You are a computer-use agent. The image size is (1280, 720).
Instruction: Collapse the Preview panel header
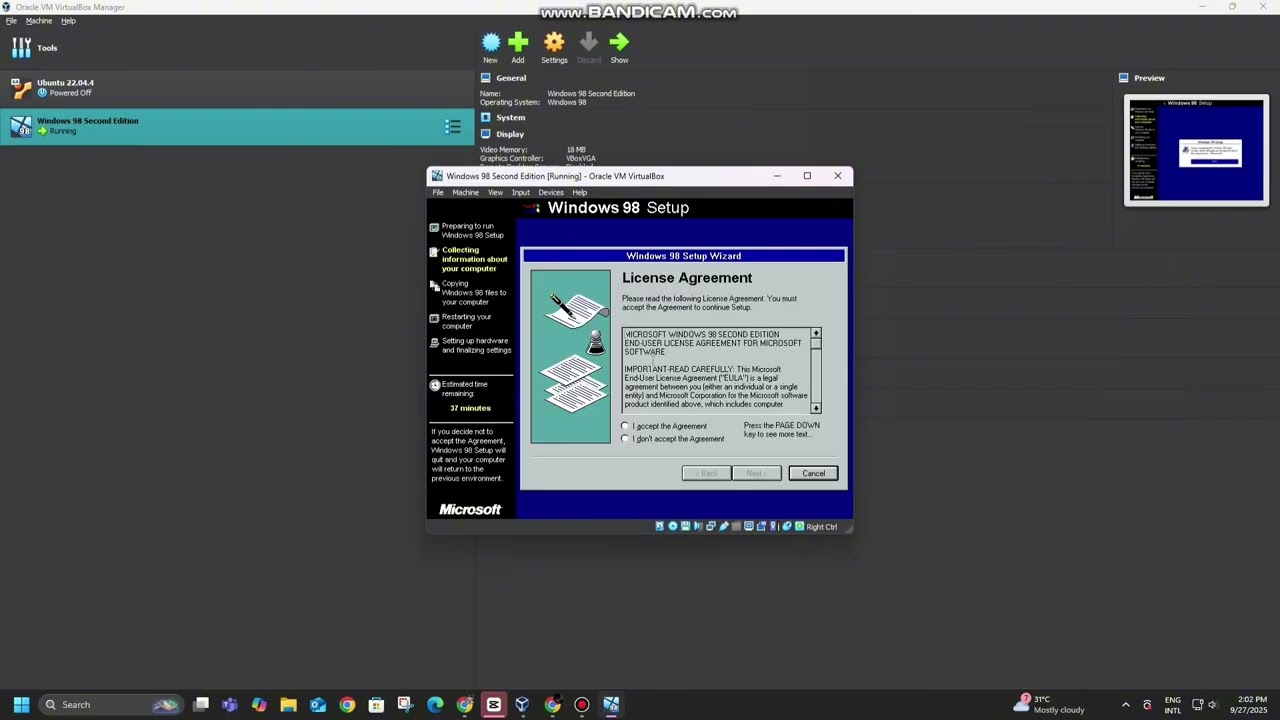(1149, 78)
